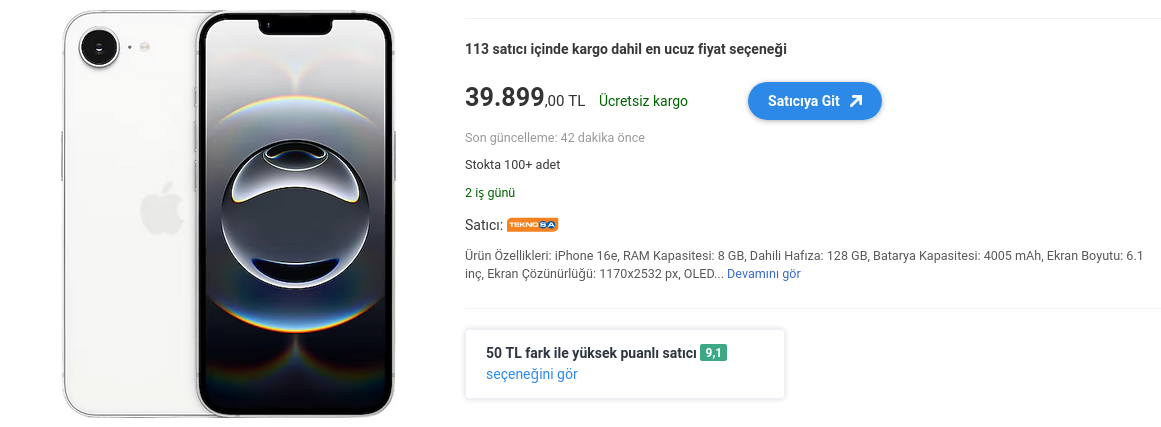This screenshot has height=427, width=1161.
Task: Click the rear camera lens on phone
Action: pyautogui.click(x=99, y=47)
